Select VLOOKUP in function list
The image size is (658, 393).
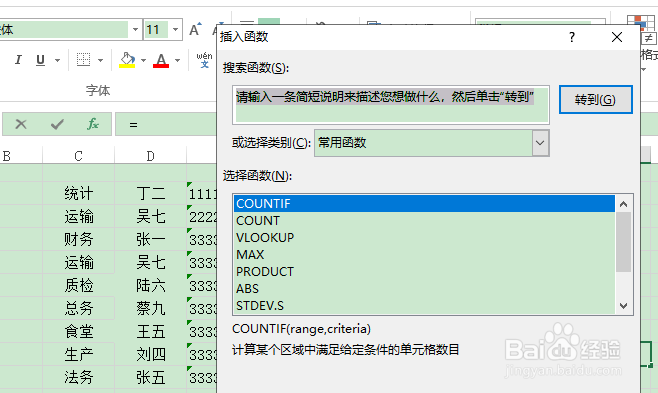pos(424,237)
